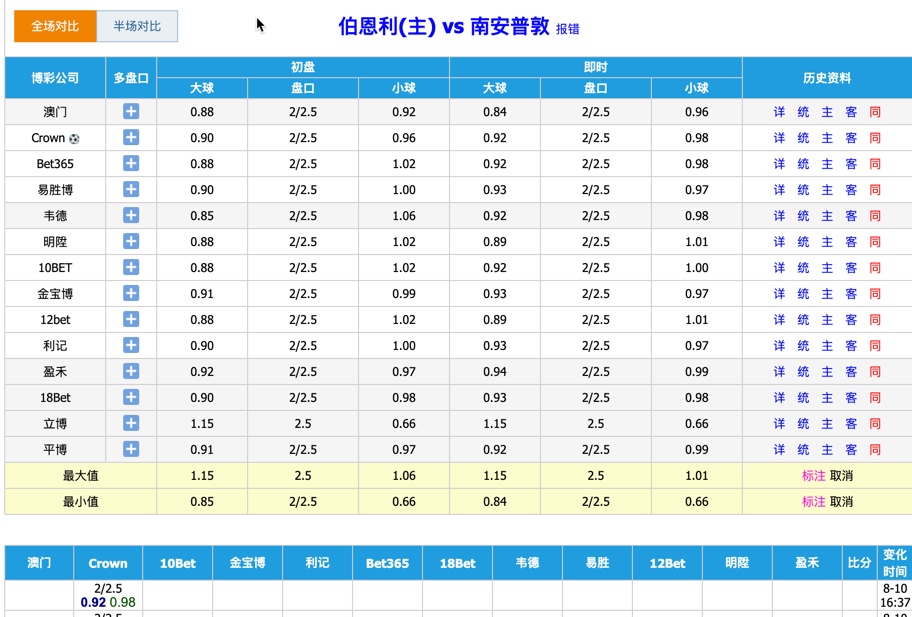Viewport: 912px width, 617px height.
Task: Open 统 link for Bet365 row
Action: tap(803, 164)
